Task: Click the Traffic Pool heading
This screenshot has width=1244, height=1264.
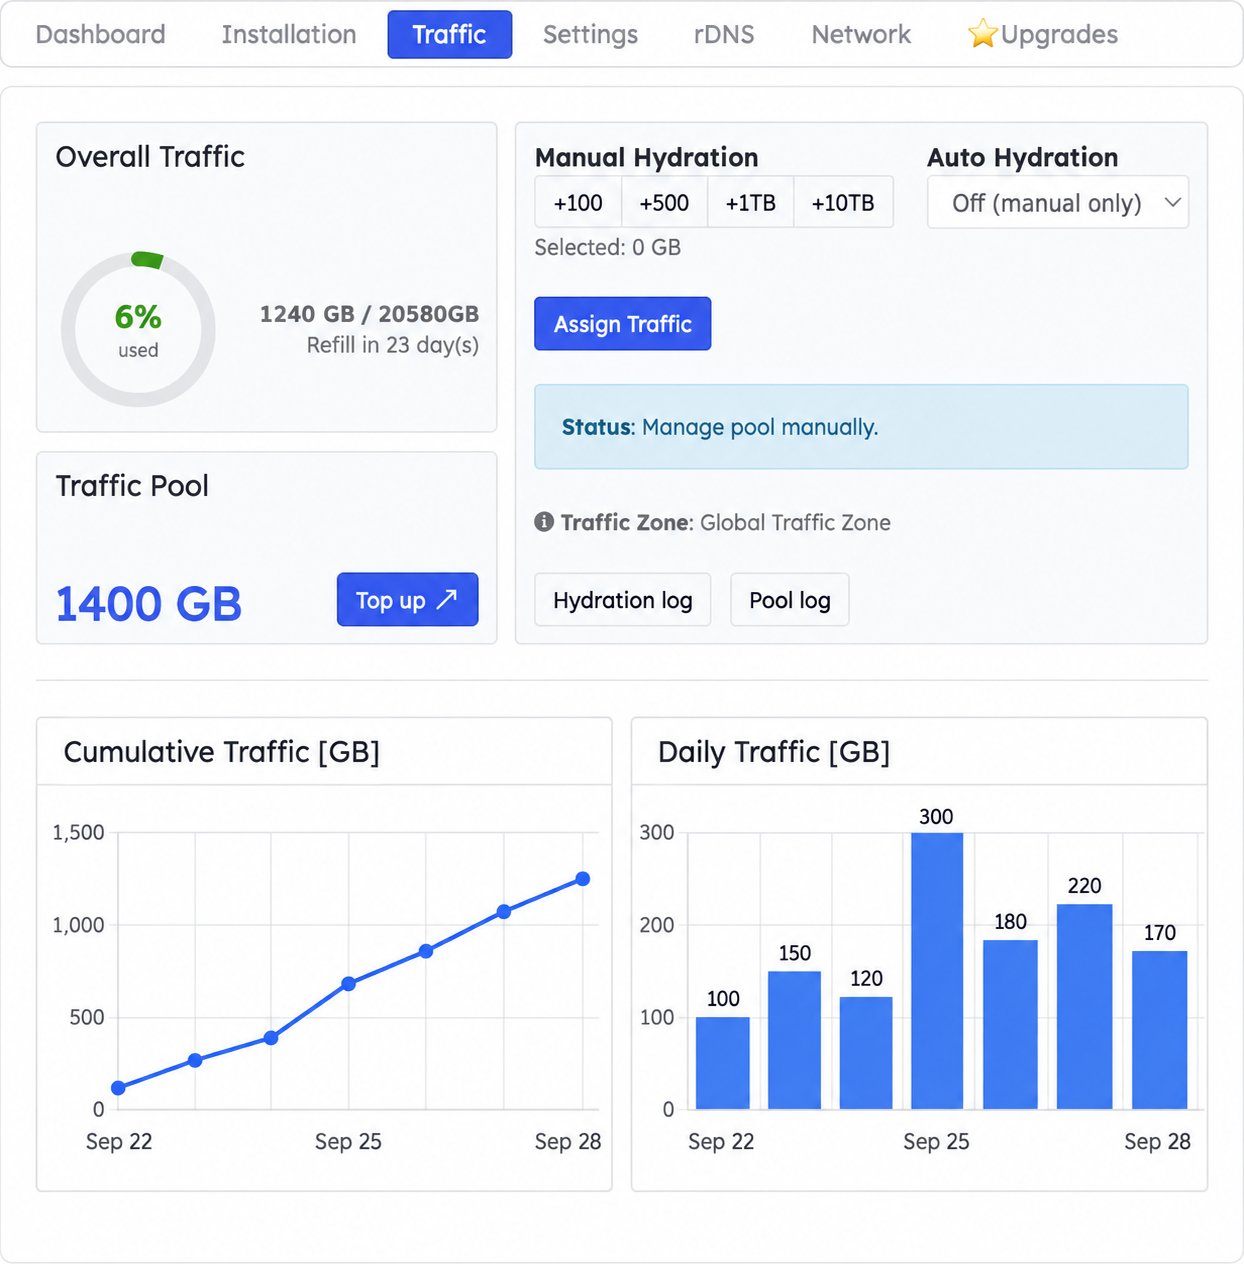Action: (x=132, y=486)
